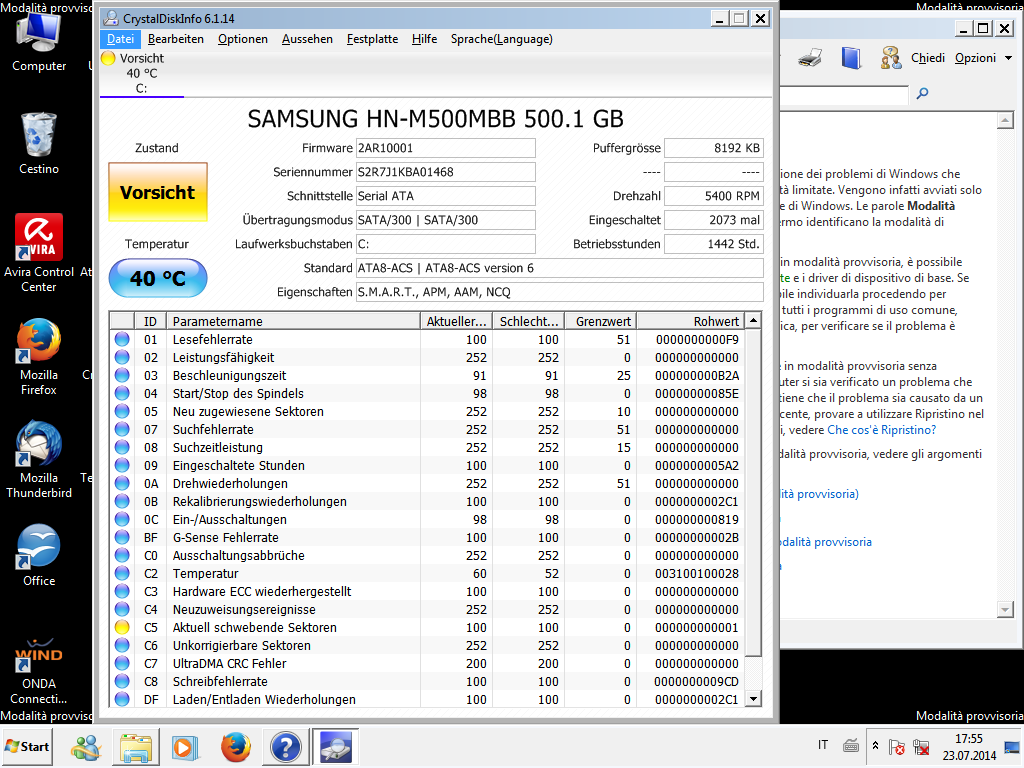Open Windows Live Messenger taskbar icon
Viewport: 1024px width, 768px height.
pyautogui.click(x=86, y=747)
